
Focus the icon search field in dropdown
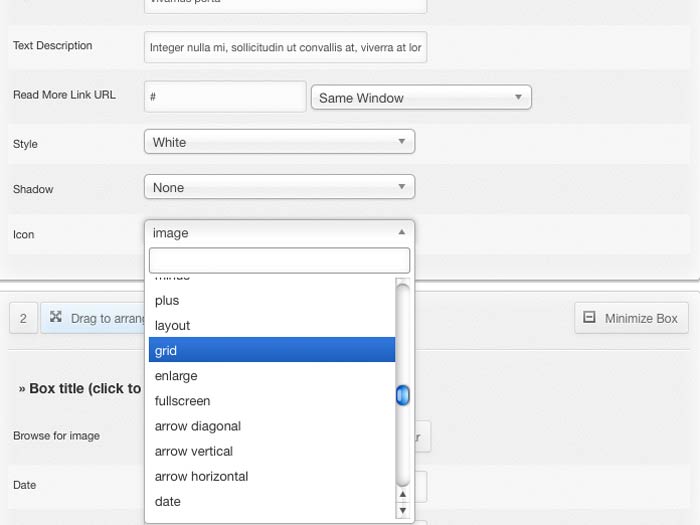pos(279,261)
